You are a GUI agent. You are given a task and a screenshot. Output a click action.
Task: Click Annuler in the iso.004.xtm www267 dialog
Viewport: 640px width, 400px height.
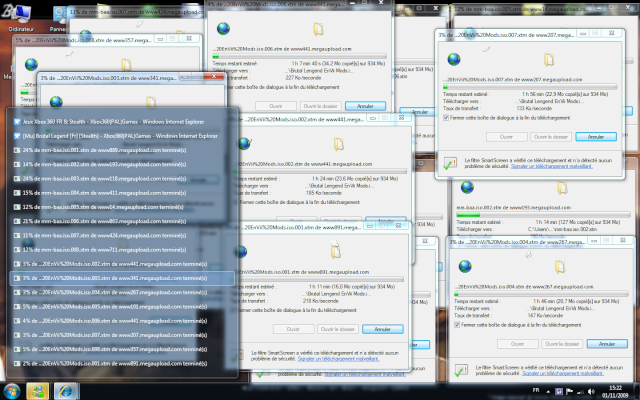(607, 344)
